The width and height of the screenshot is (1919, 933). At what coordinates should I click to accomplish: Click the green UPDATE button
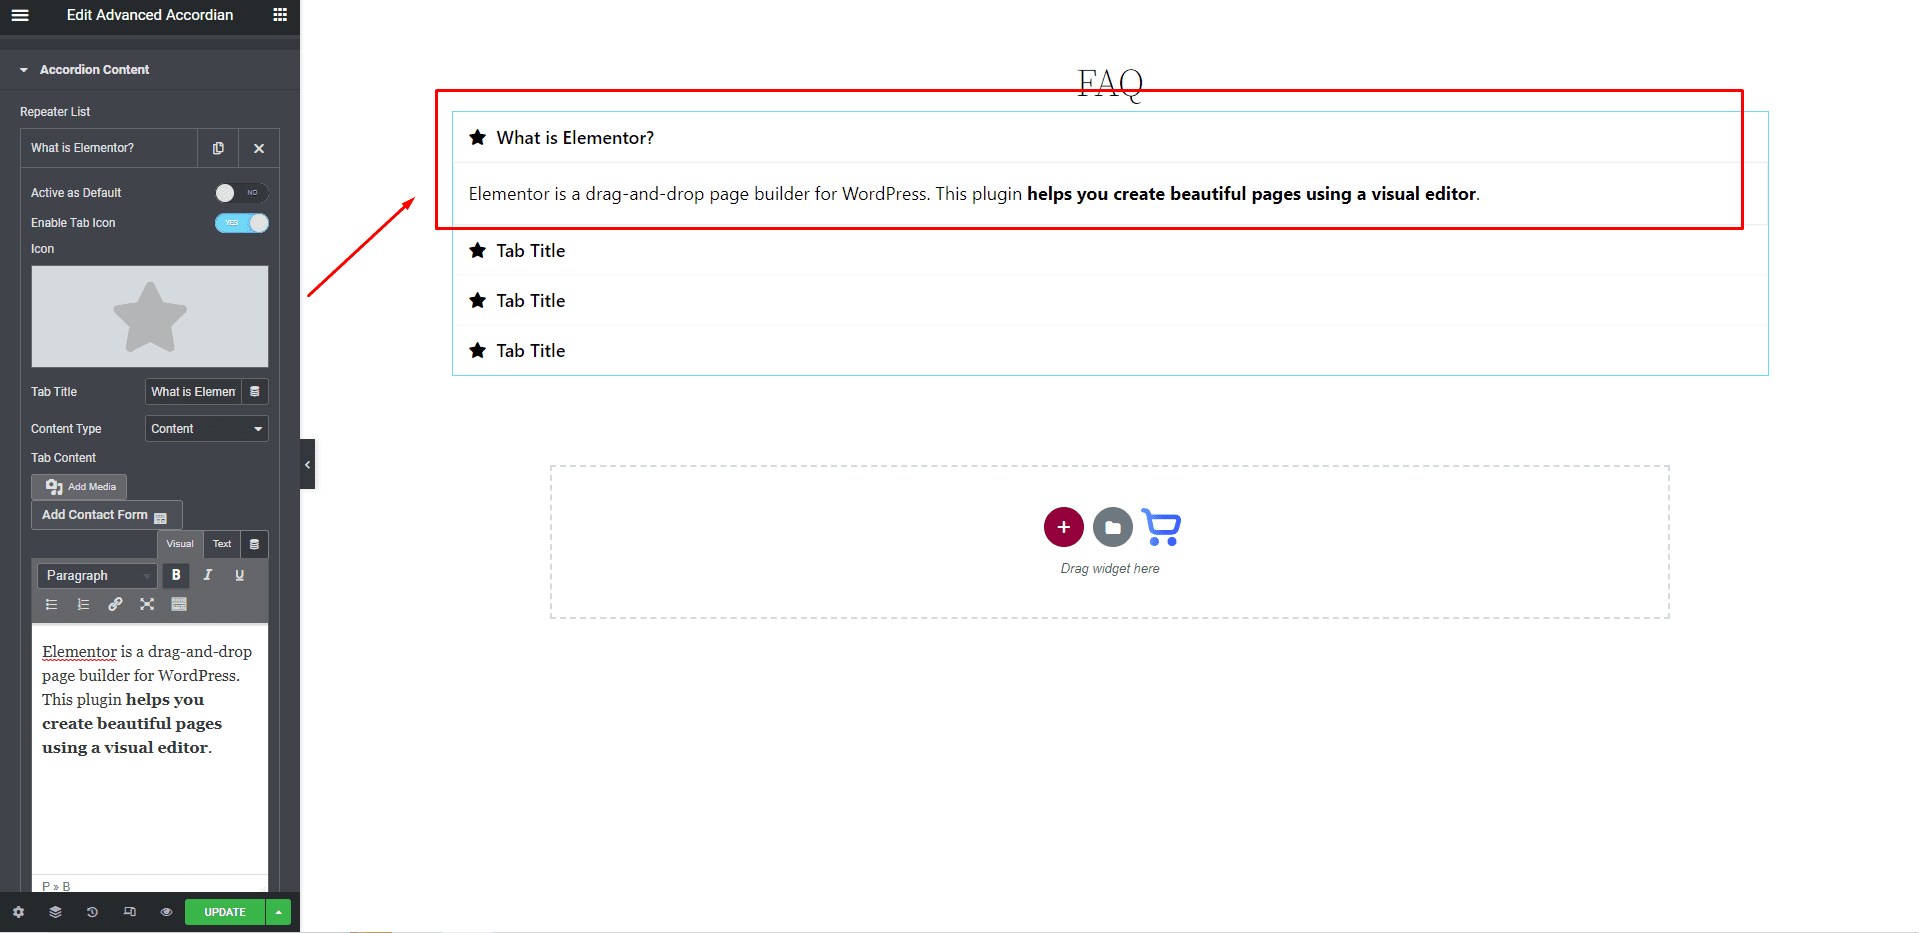tap(224, 912)
